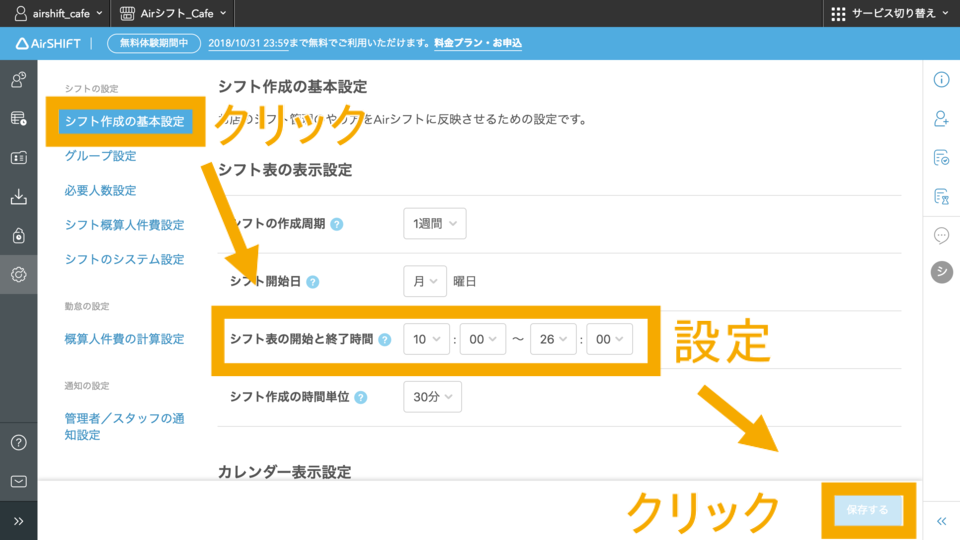960x540 pixels.
Task: Click help icon beside シフト開始日
Action: pos(313,282)
